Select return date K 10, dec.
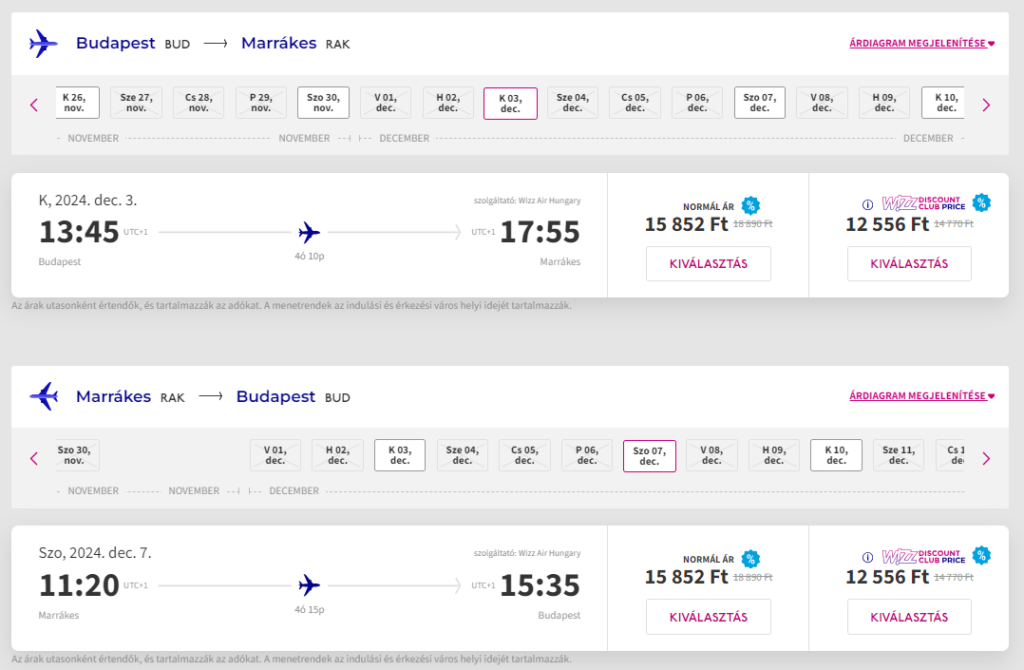 [x=836, y=455]
